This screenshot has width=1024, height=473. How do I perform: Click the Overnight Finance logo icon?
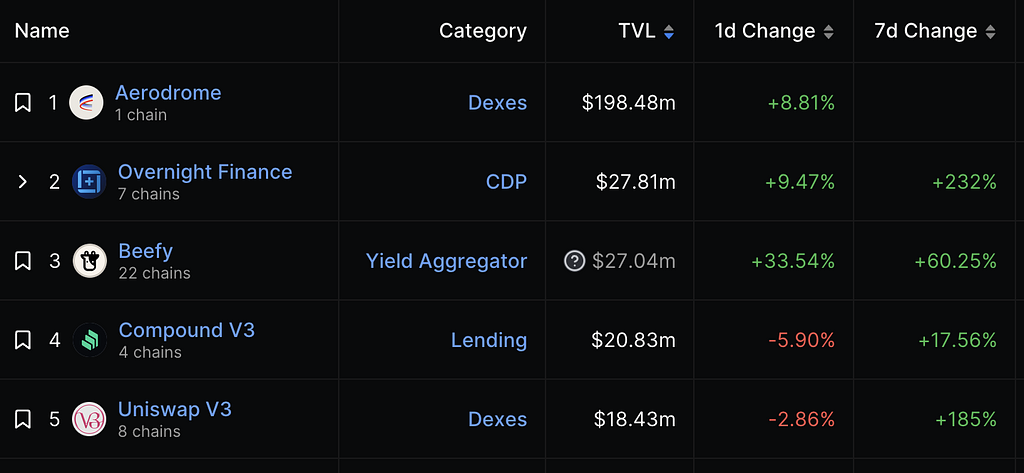[x=89, y=182]
